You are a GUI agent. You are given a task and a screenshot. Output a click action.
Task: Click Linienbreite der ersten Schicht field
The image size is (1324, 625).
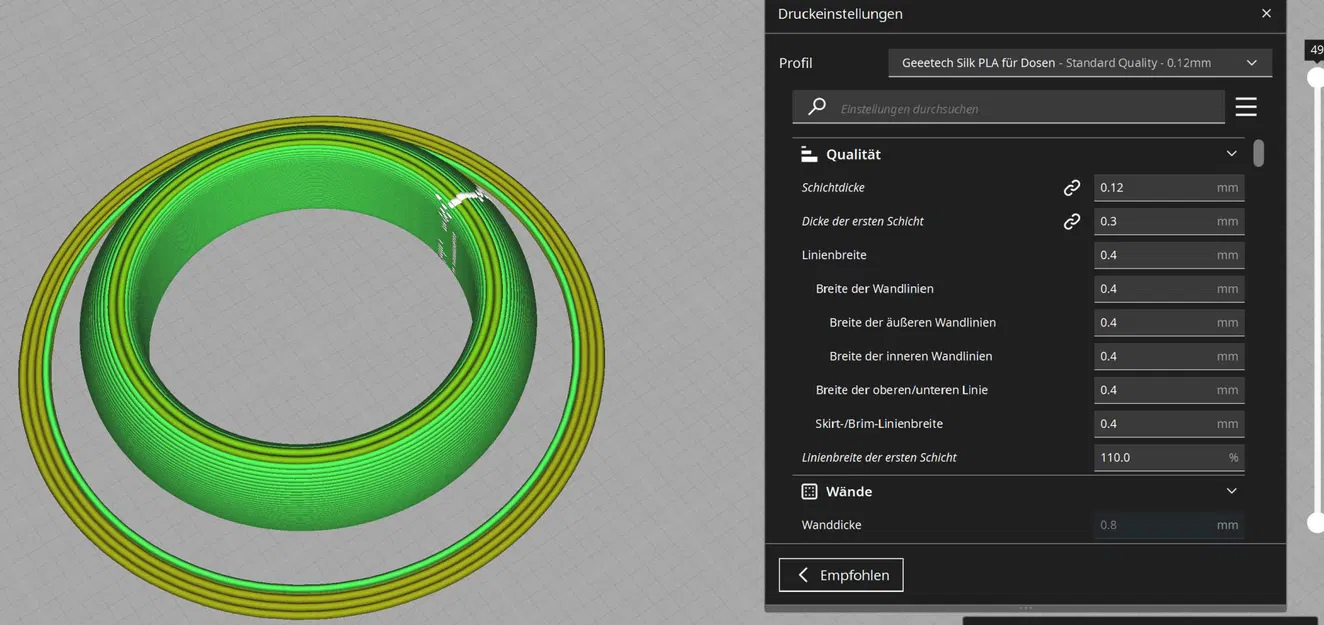pos(1169,457)
